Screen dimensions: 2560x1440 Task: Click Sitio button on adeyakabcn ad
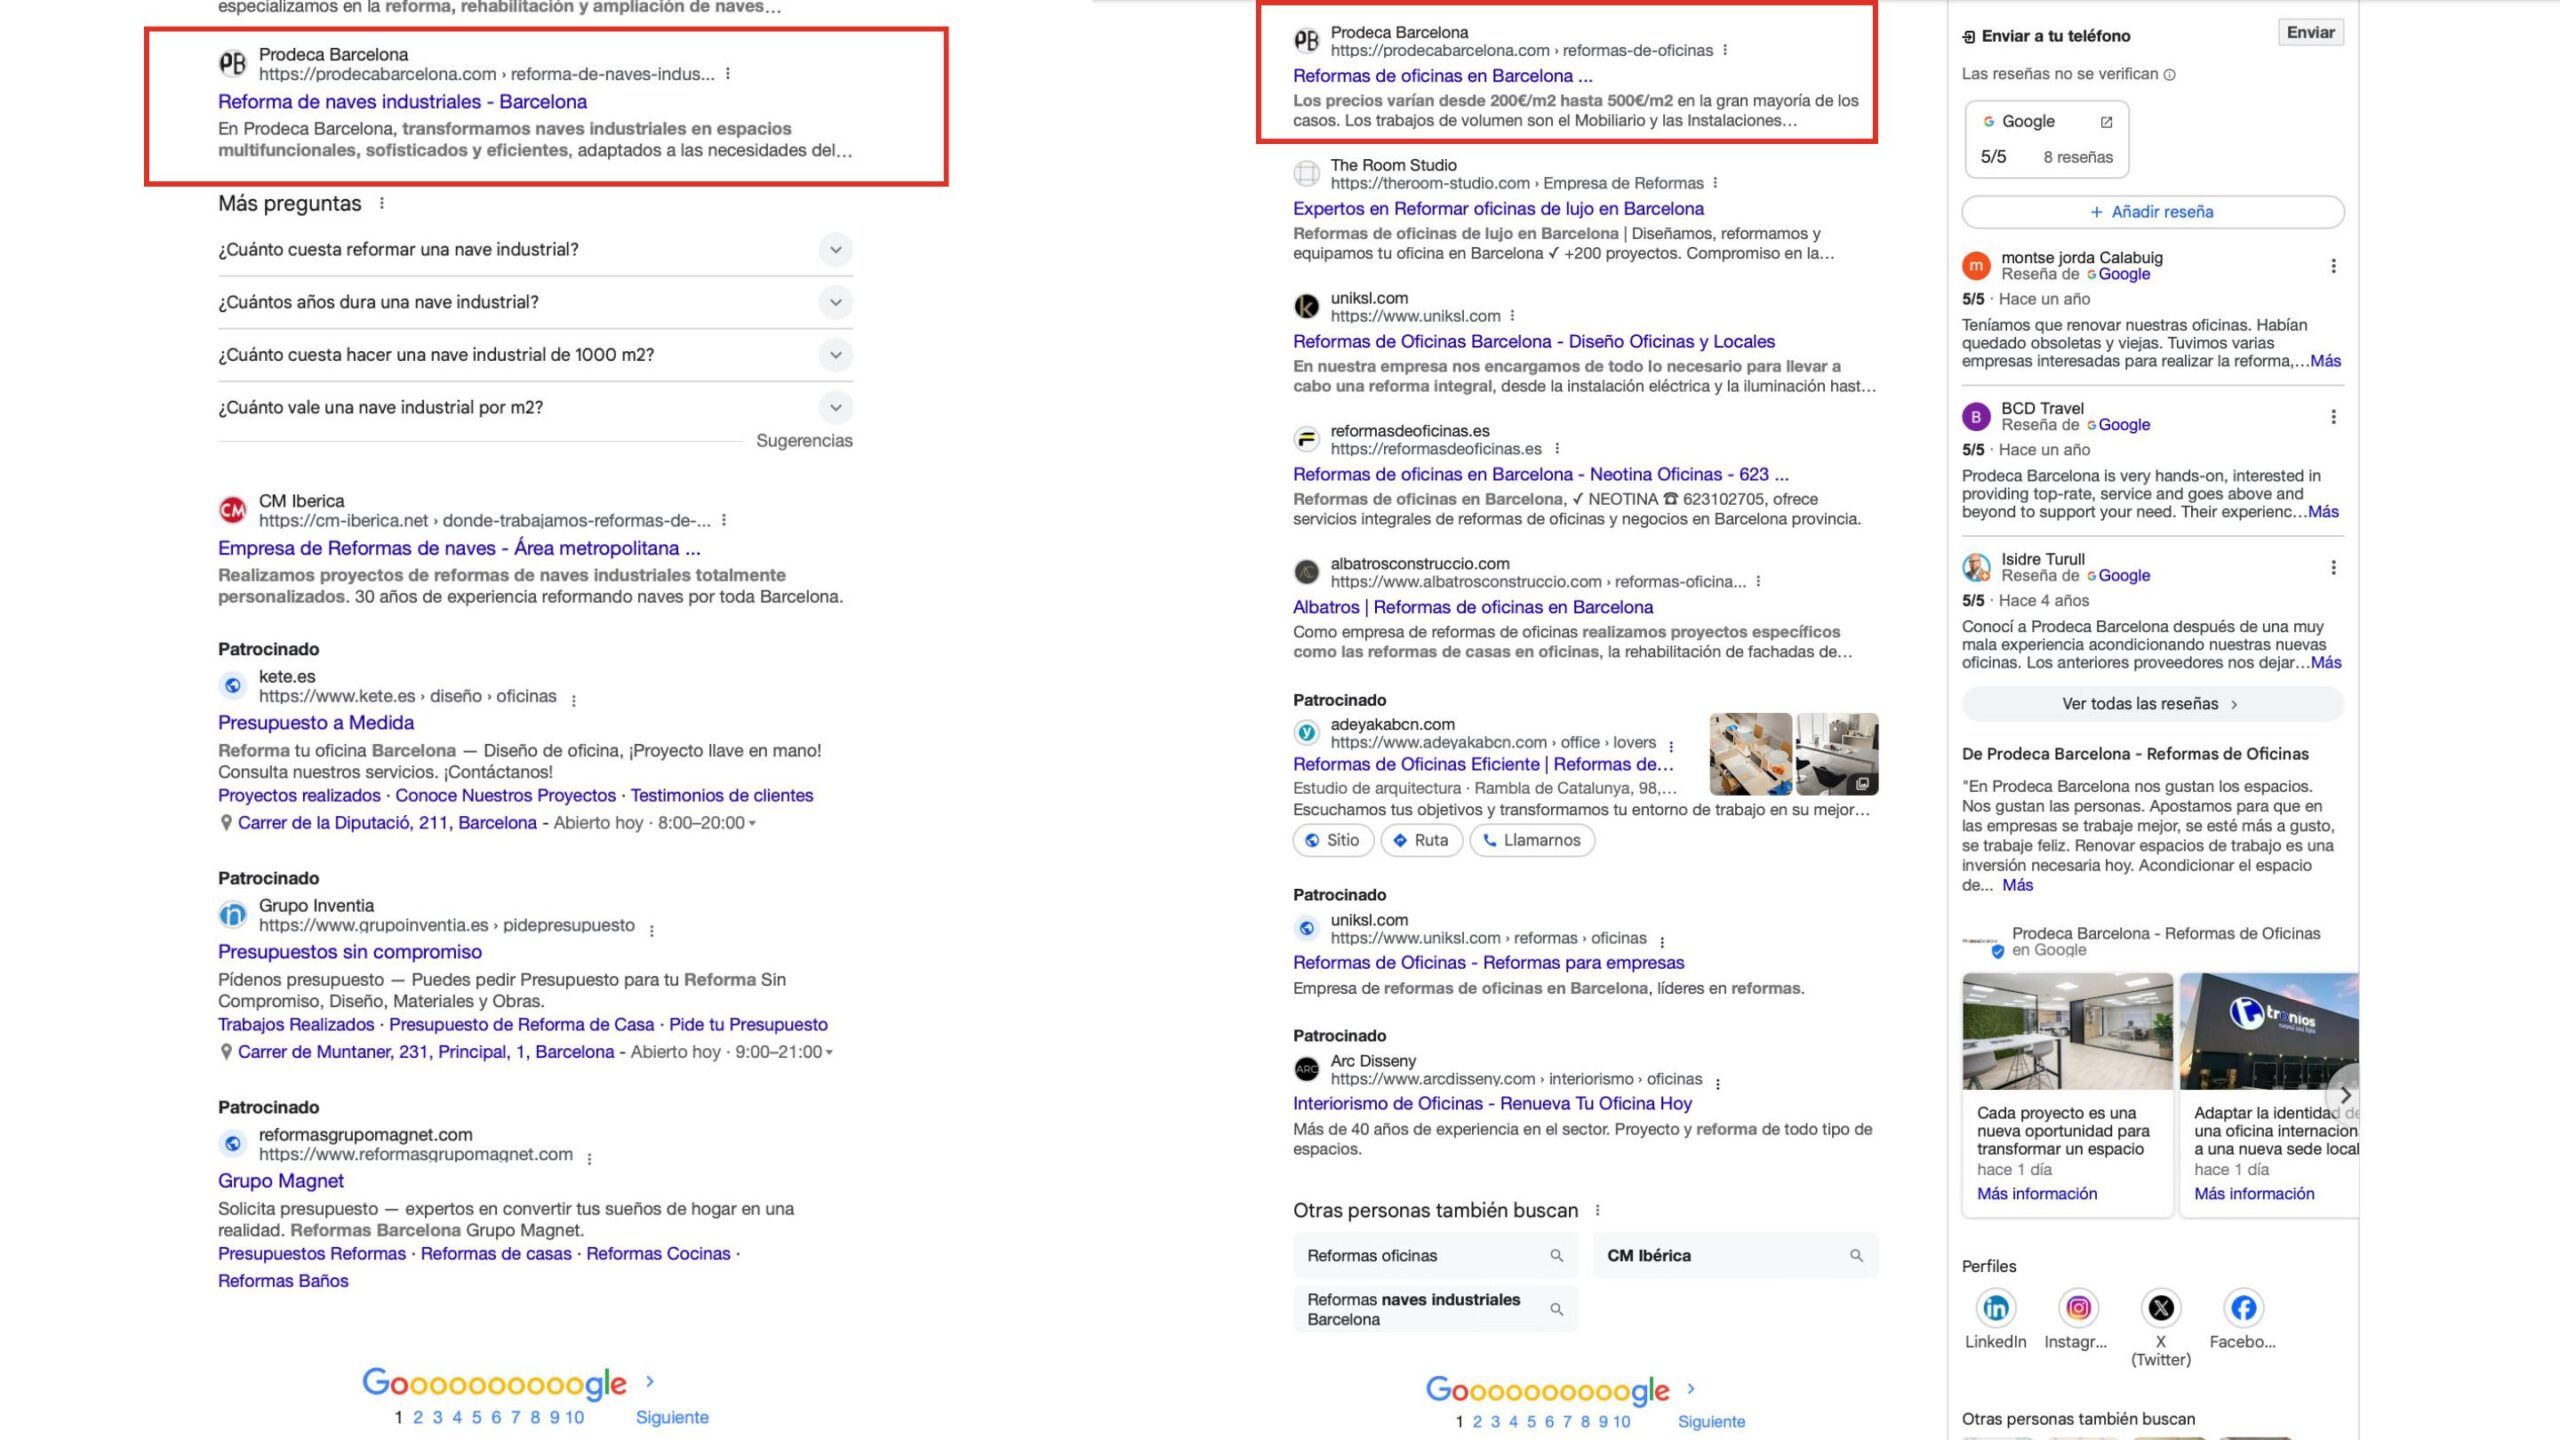click(1333, 840)
